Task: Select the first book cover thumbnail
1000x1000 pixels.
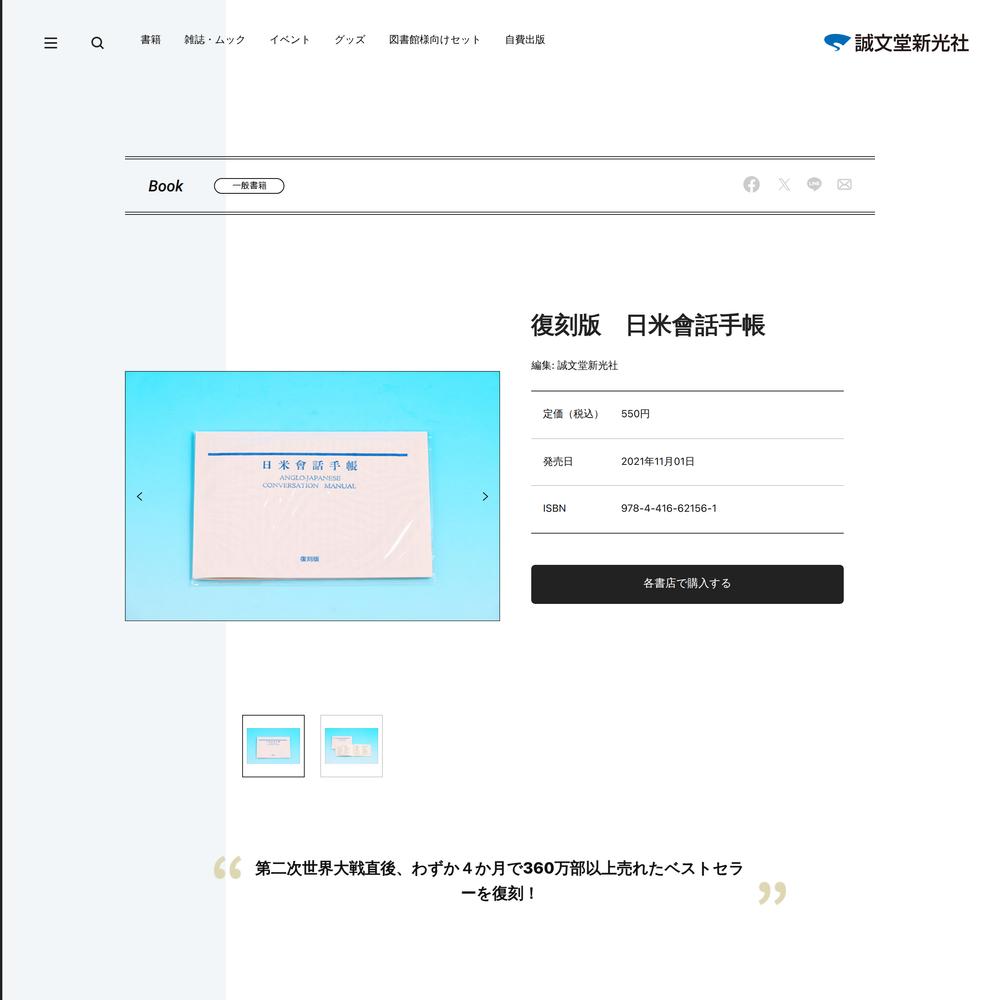Action: coord(273,746)
